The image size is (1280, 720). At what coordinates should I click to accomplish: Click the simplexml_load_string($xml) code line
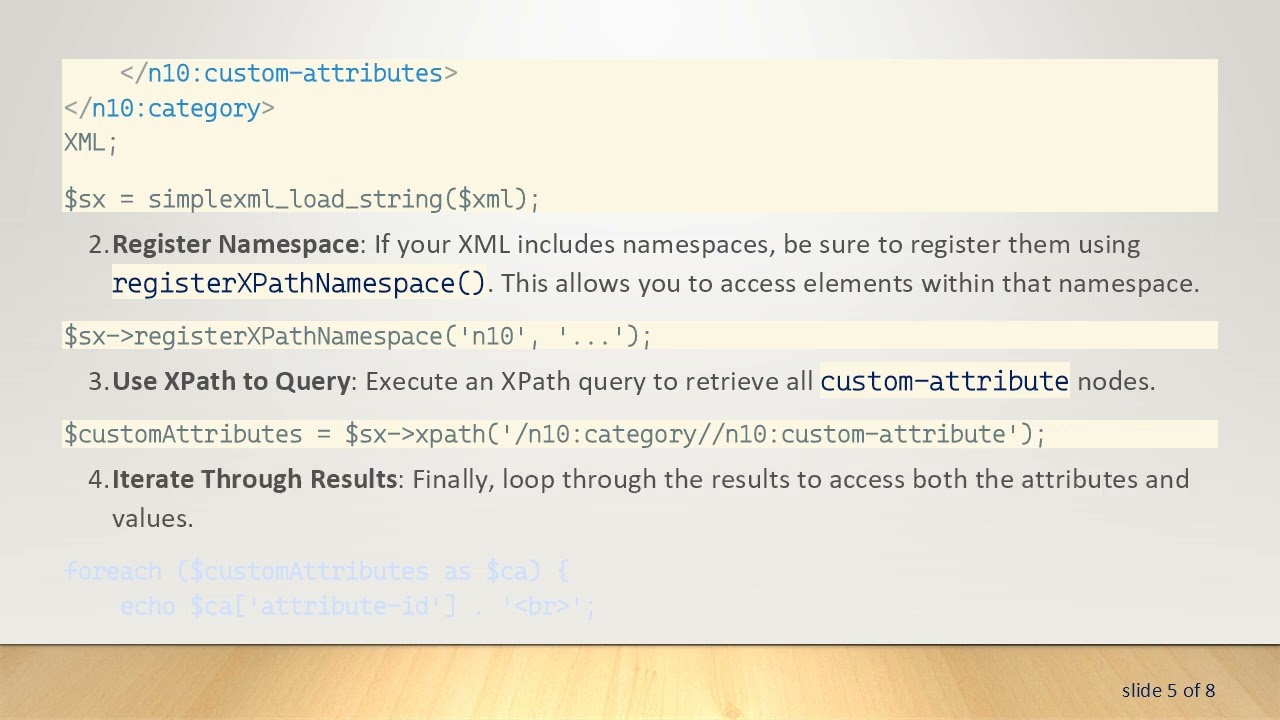(x=302, y=199)
